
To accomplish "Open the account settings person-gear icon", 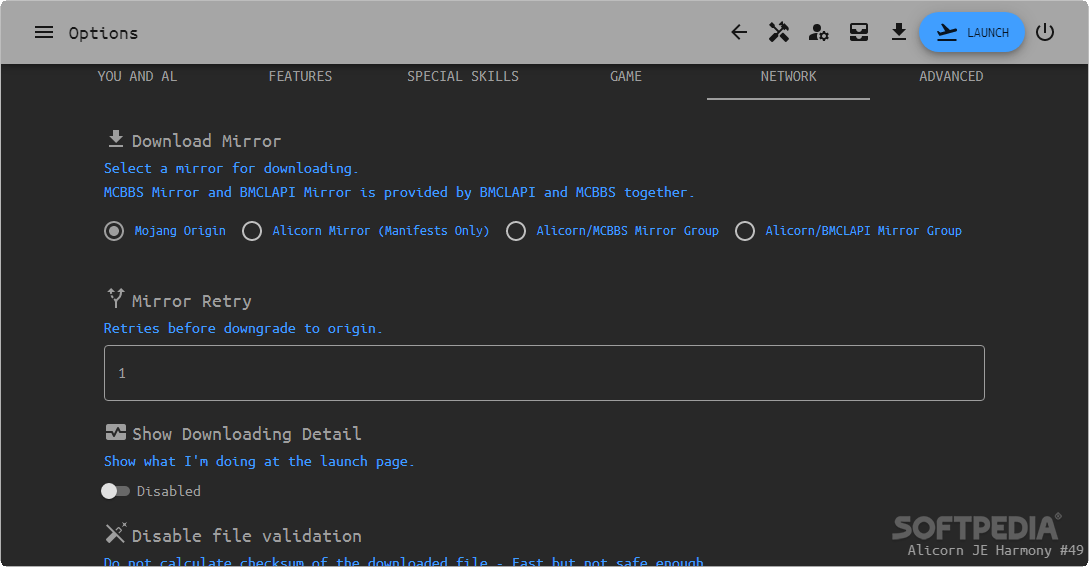I will [x=819, y=32].
